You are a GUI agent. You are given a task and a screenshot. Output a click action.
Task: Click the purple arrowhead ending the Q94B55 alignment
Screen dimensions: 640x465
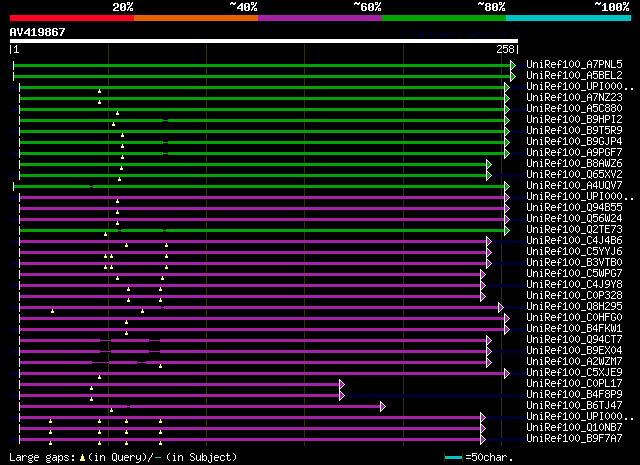pyautogui.click(x=507, y=209)
